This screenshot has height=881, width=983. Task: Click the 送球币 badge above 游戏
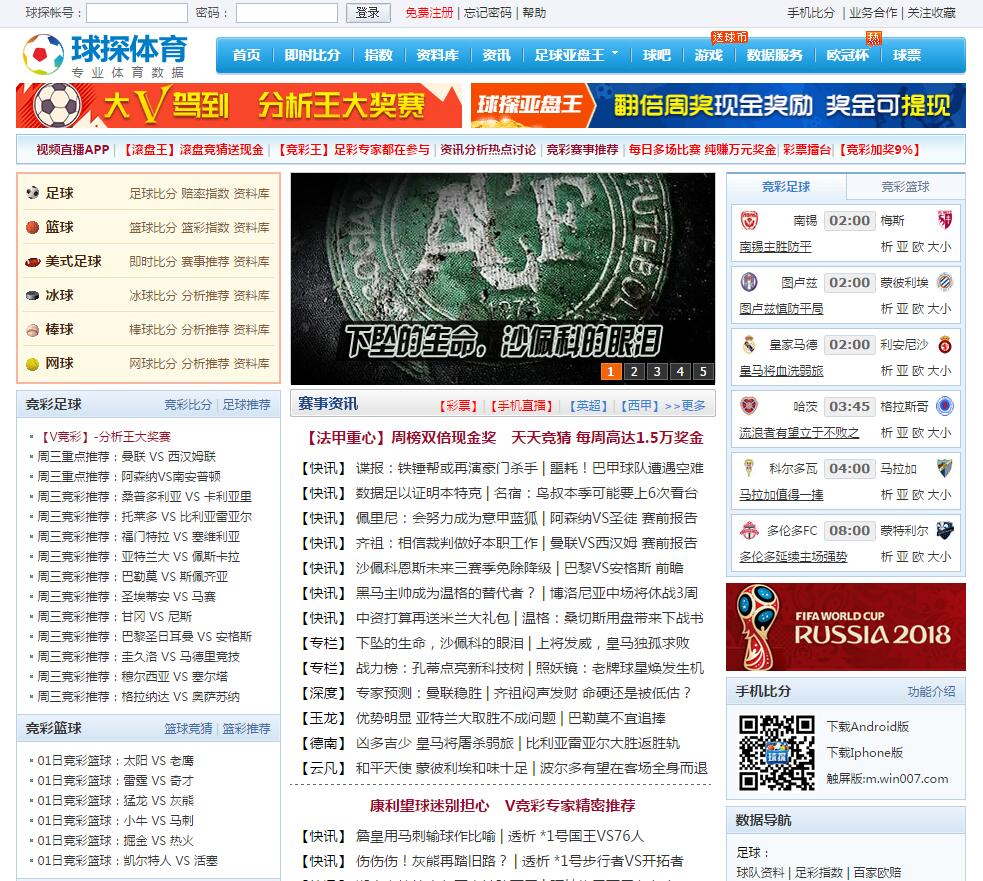[729, 38]
